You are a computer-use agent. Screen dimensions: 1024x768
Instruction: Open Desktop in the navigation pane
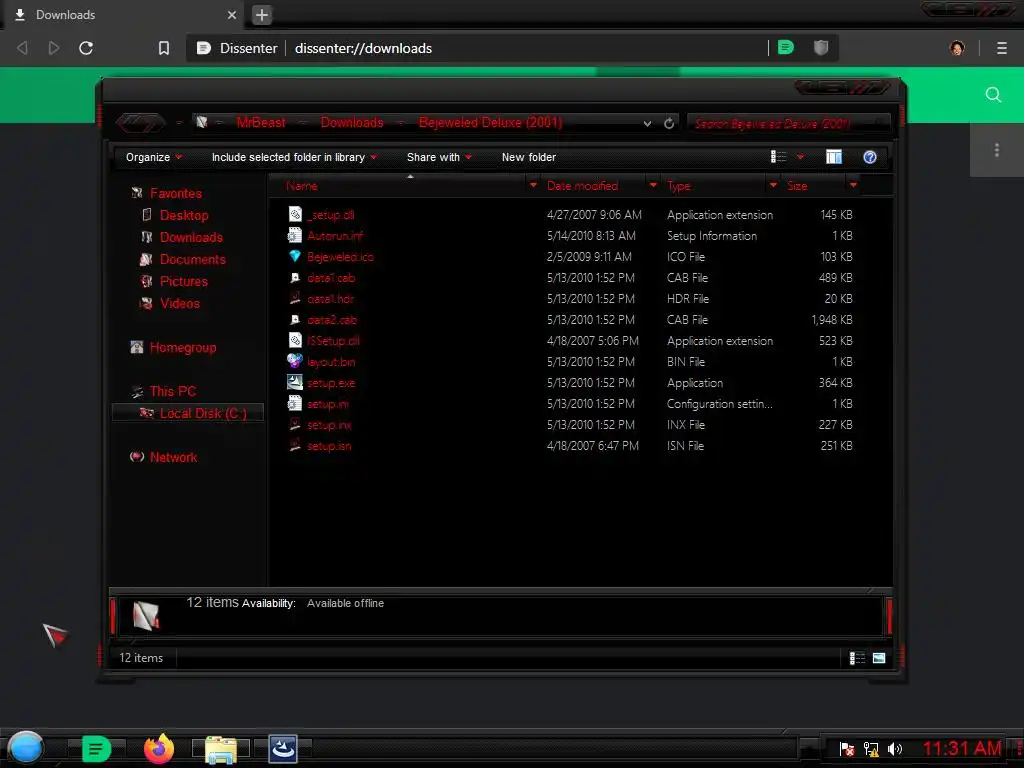coord(184,216)
